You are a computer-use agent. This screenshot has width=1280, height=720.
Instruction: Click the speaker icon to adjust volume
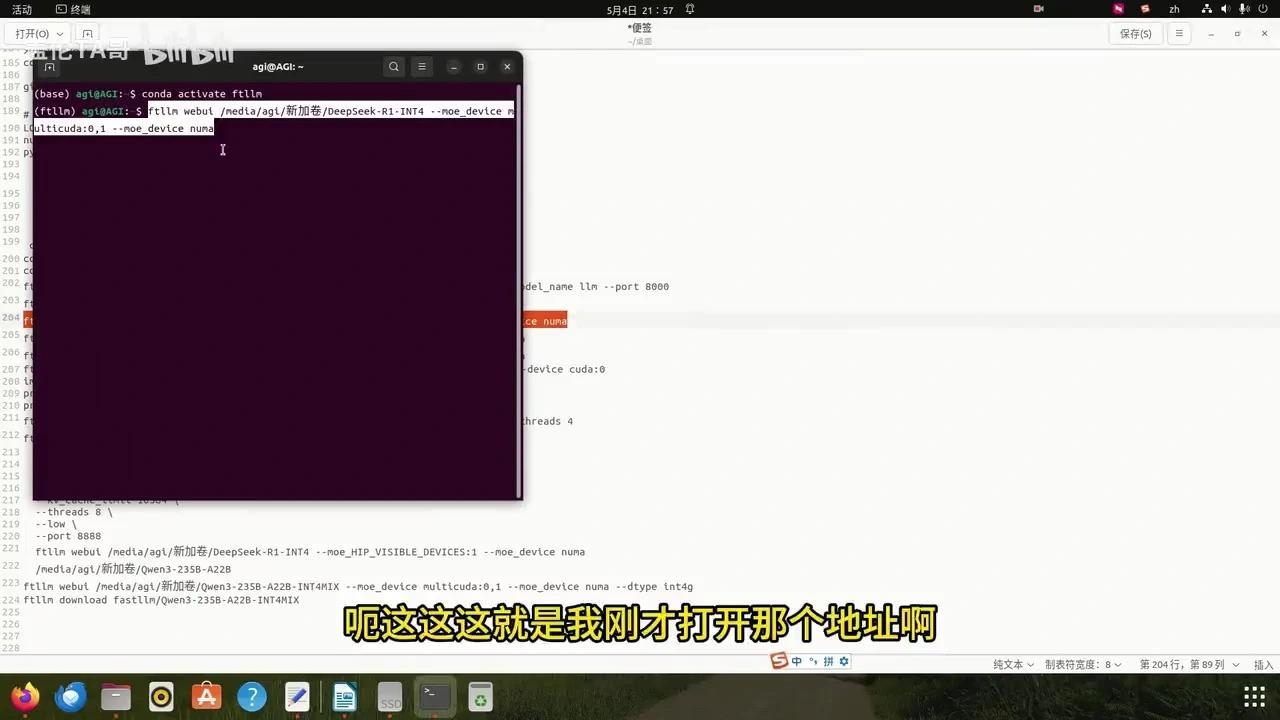[x=1224, y=9]
